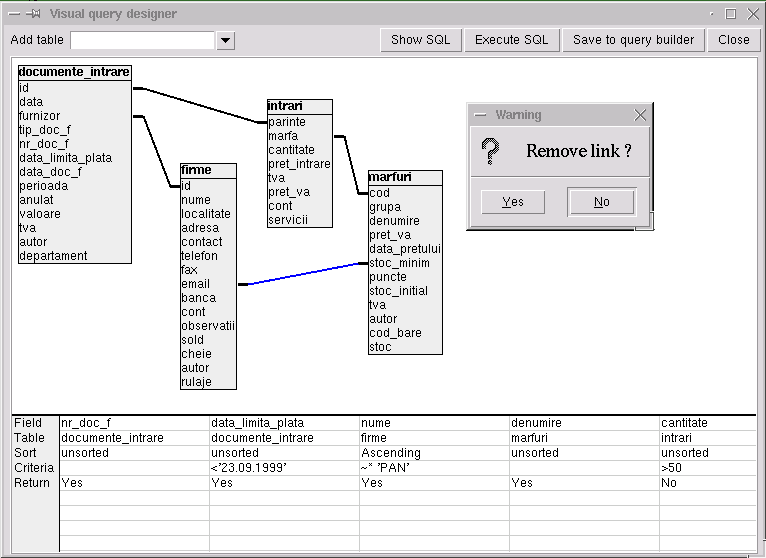This screenshot has height=558, width=766.
Task: Click Return Yes cell under nr_doc_f
Action: (134, 483)
